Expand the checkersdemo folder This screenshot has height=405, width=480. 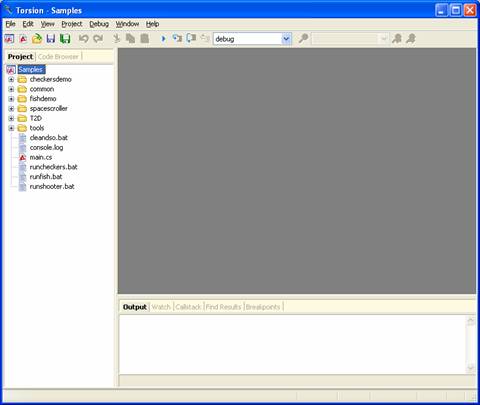(x=11, y=79)
